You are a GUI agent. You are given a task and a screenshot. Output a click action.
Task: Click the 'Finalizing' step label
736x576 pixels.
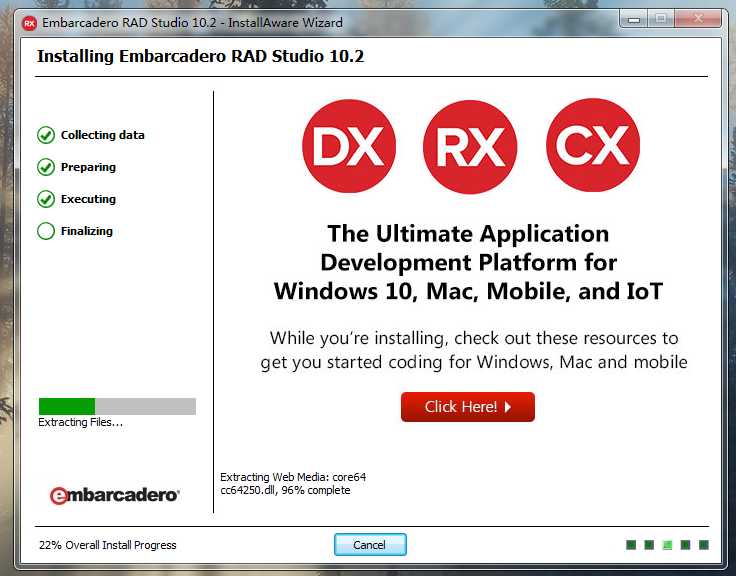click(x=87, y=231)
